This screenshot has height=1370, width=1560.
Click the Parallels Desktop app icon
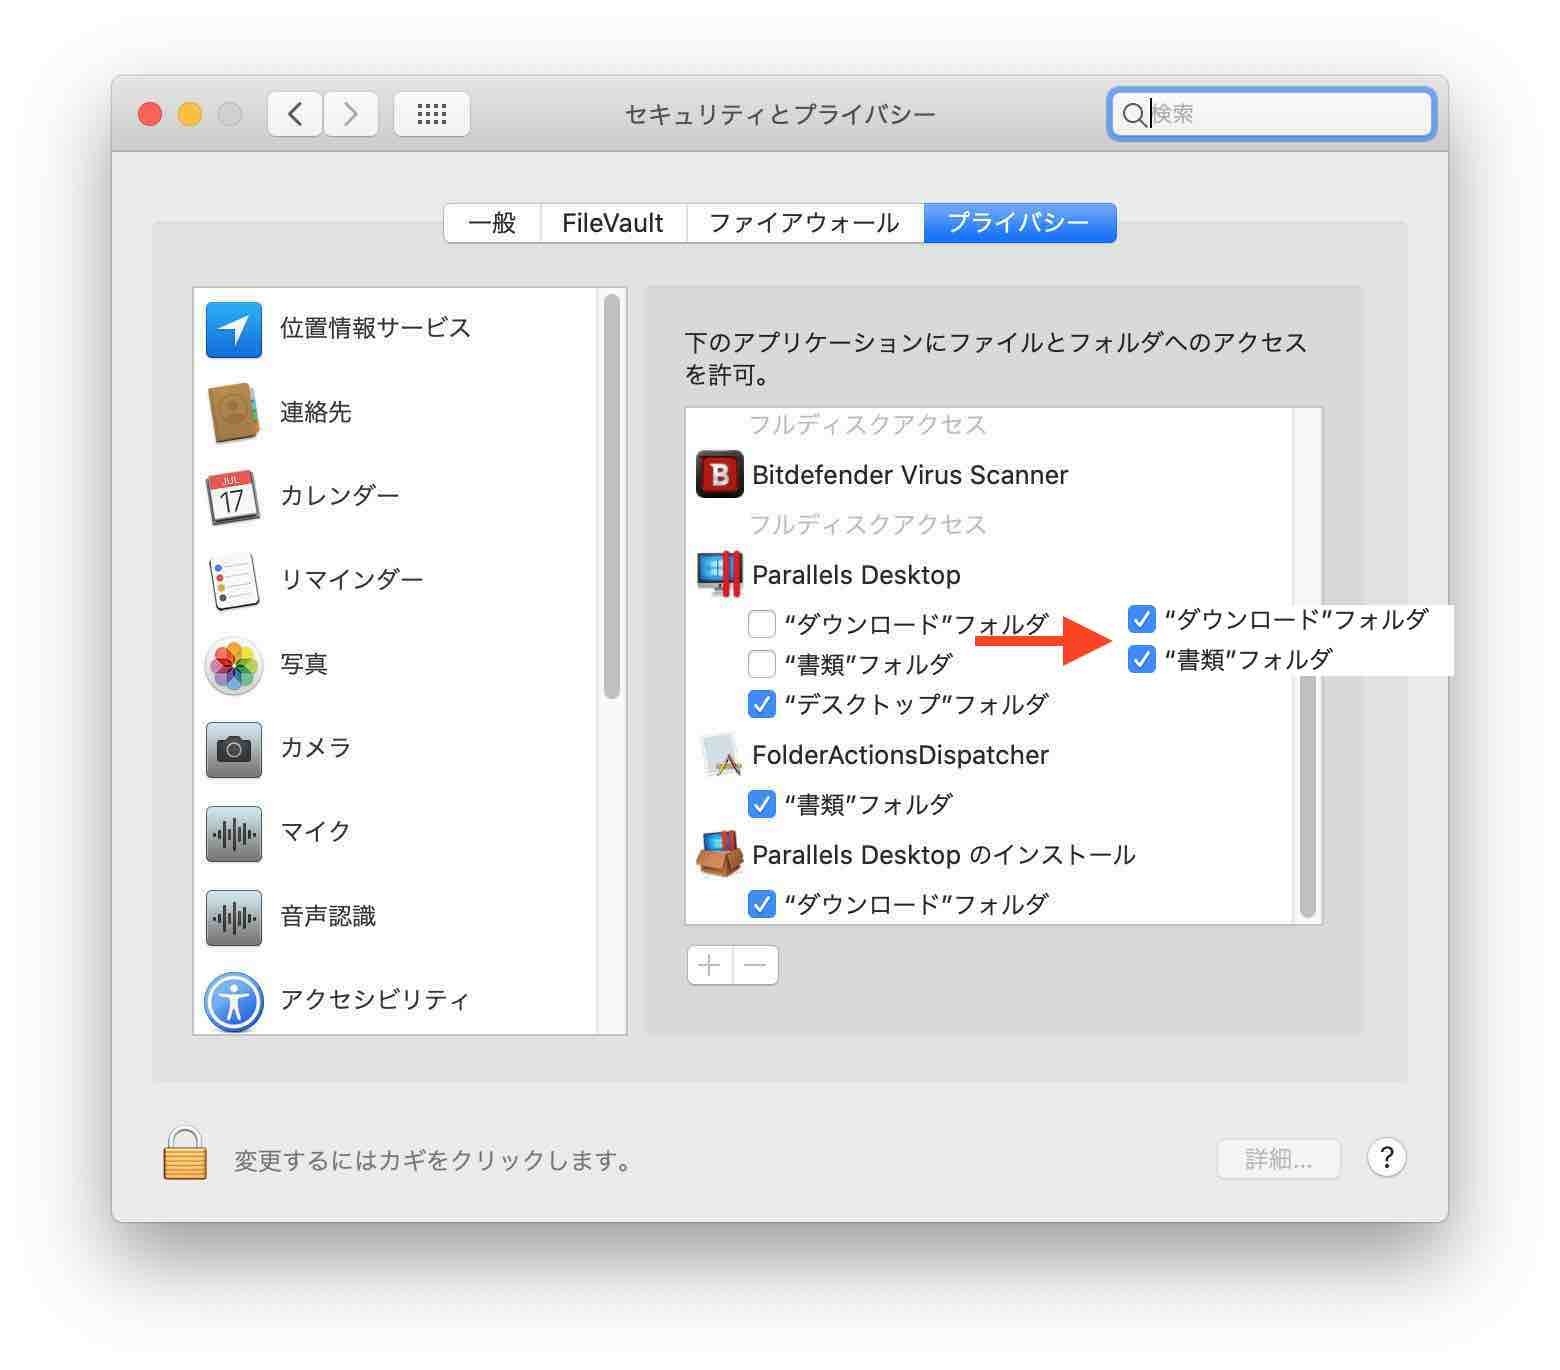click(x=720, y=574)
